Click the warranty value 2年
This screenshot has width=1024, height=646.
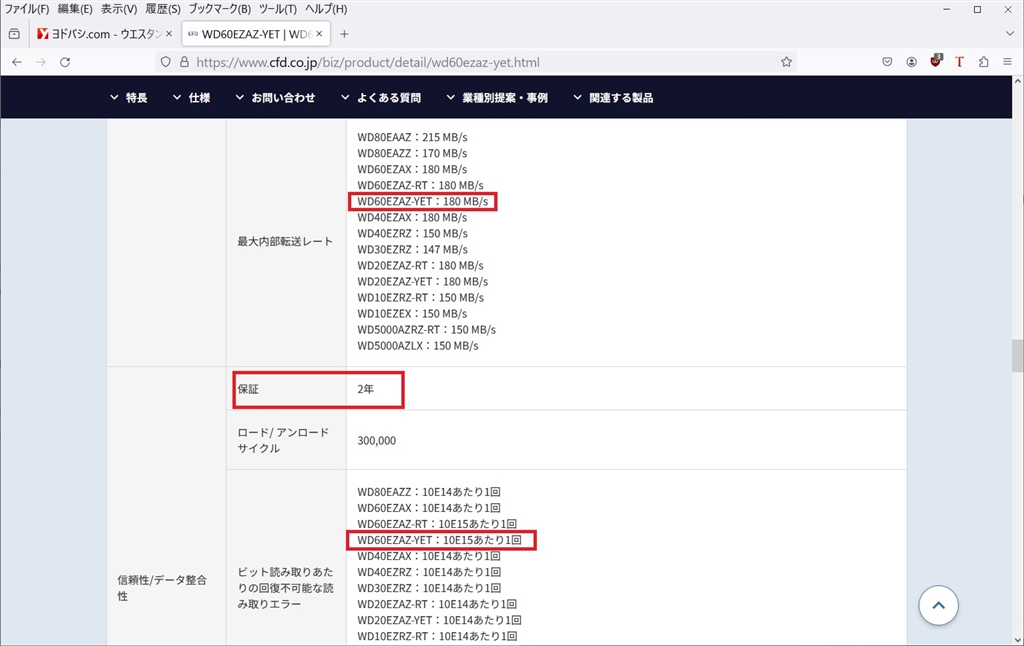(365, 389)
